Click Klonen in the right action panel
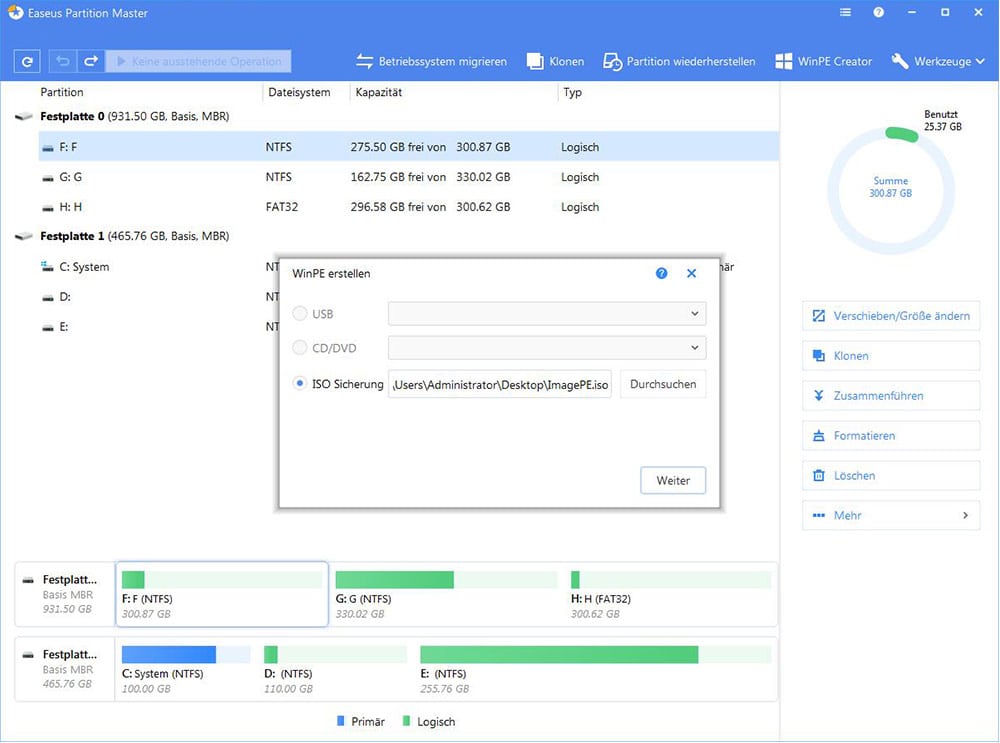Screen dimensions: 1000x743 890,356
